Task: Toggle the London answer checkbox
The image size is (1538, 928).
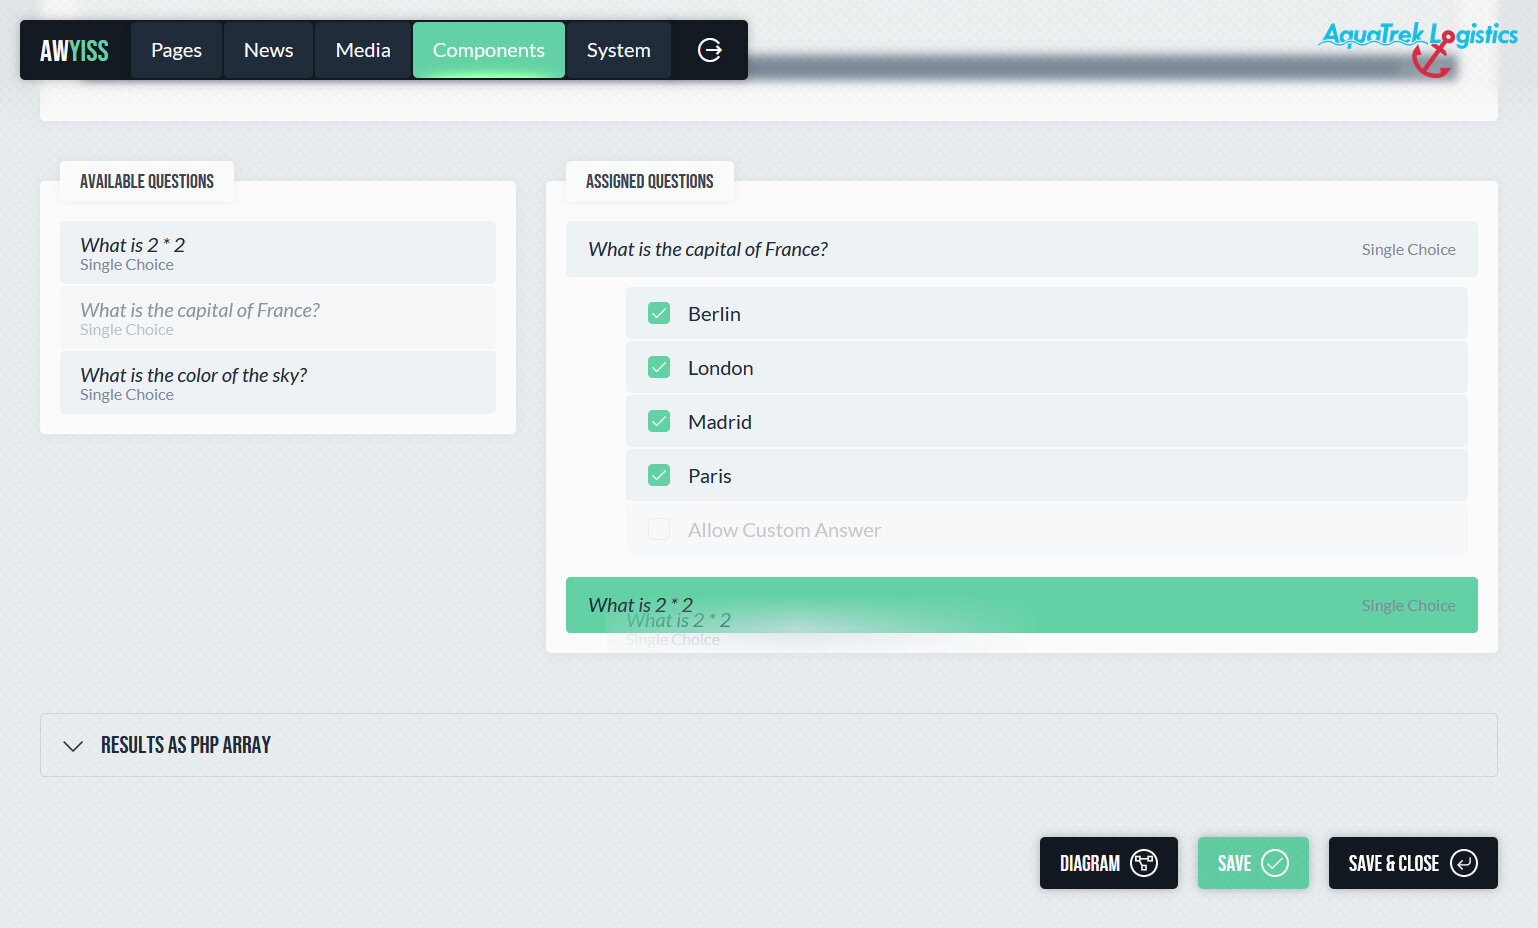Action: (659, 368)
